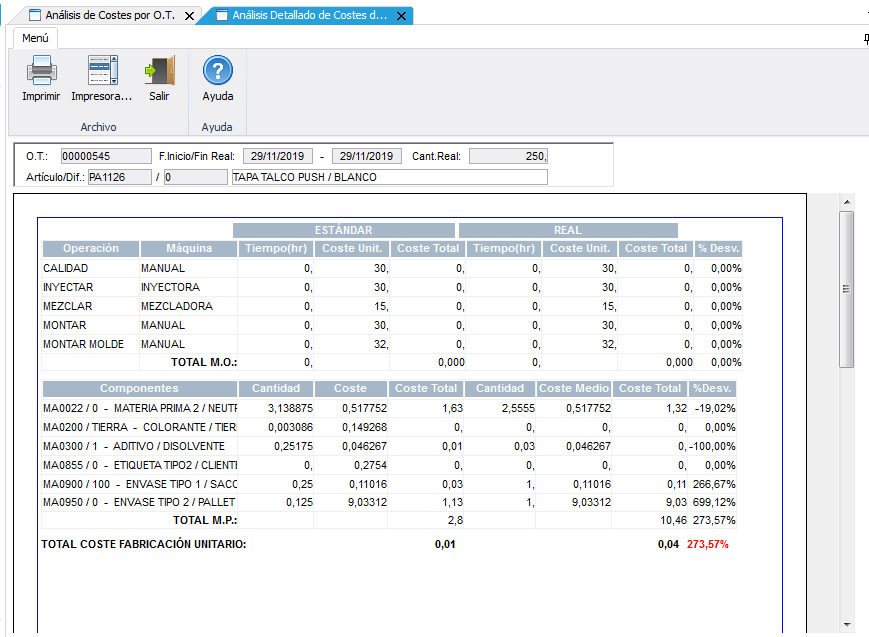
Task: Click the article description TAPA TALCO PUSH field
Action: pos(389,177)
